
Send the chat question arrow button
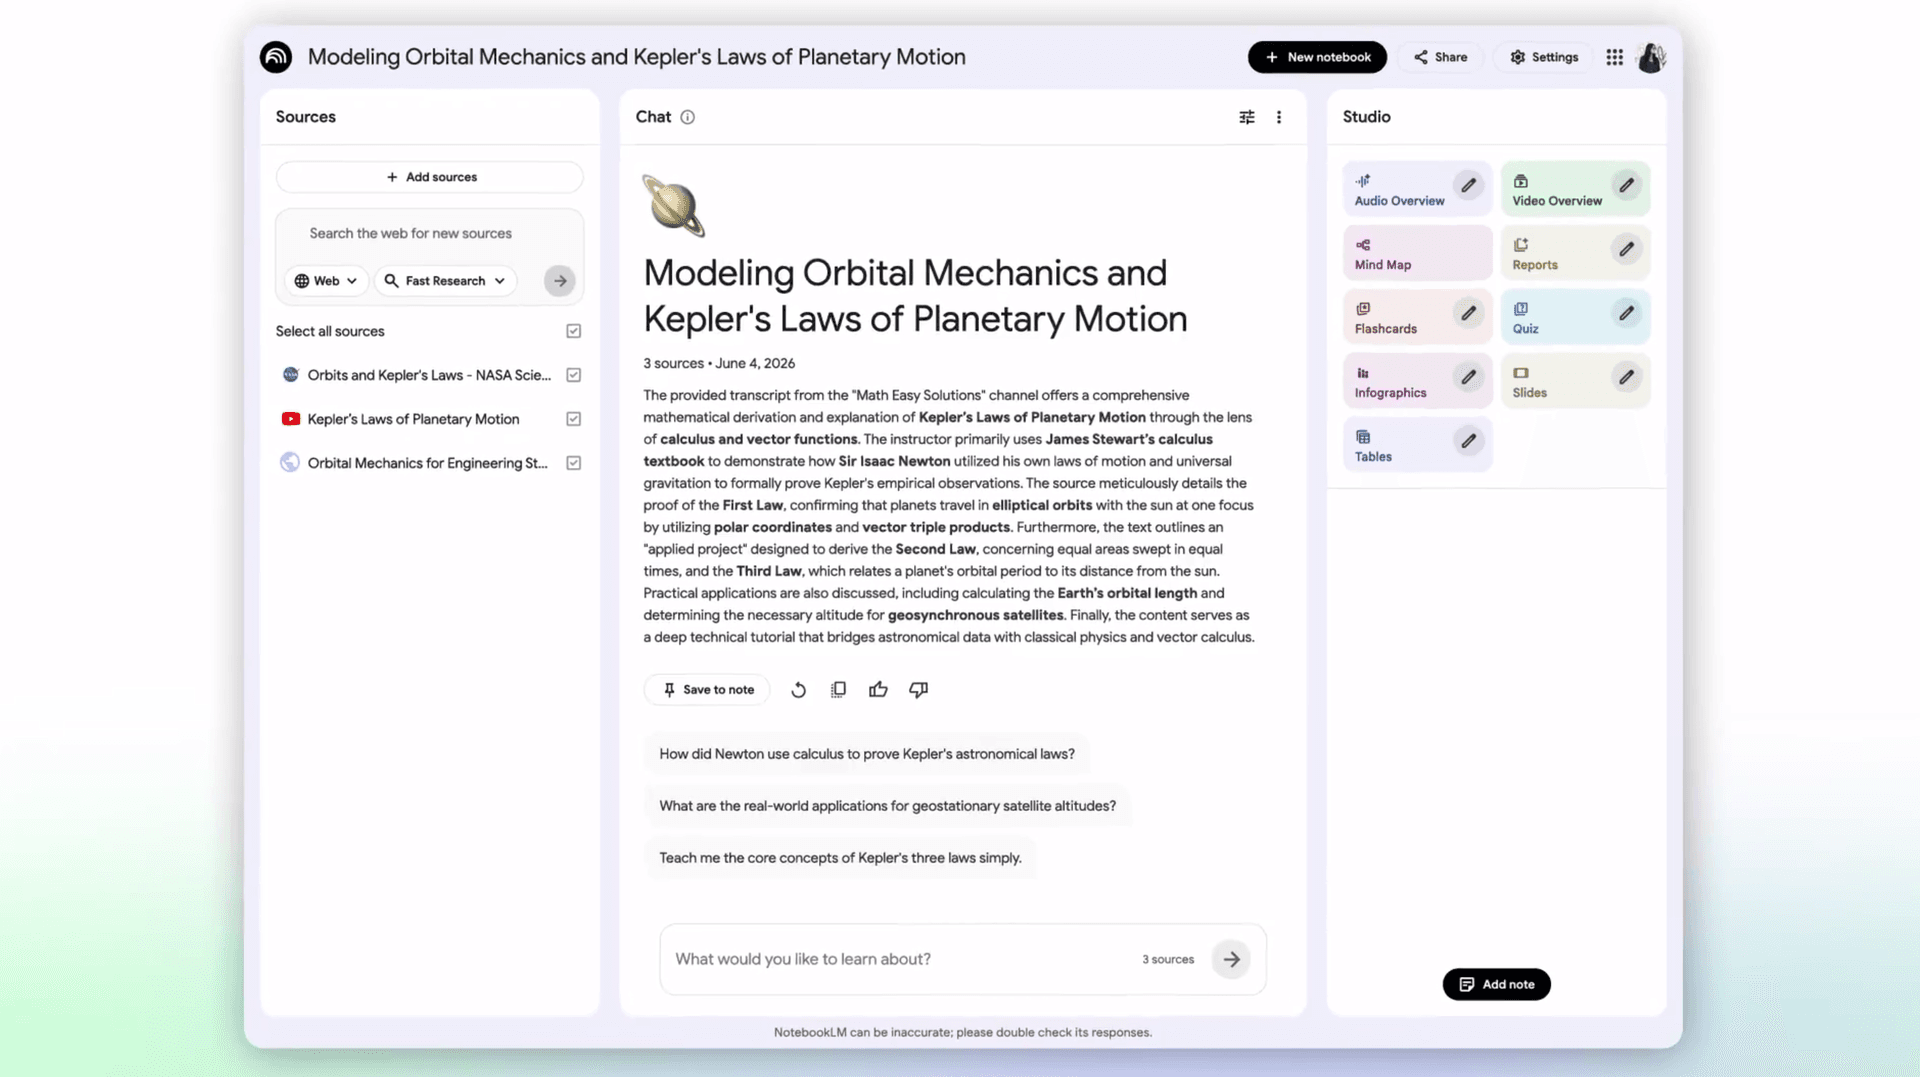coord(1231,959)
